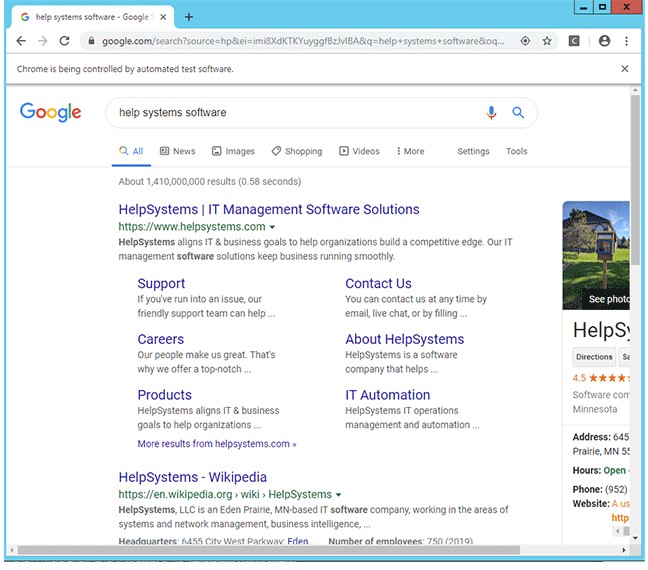Switch to the Shopping tab
This screenshot has height=570, width=648.
pyautogui.click(x=297, y=151)
